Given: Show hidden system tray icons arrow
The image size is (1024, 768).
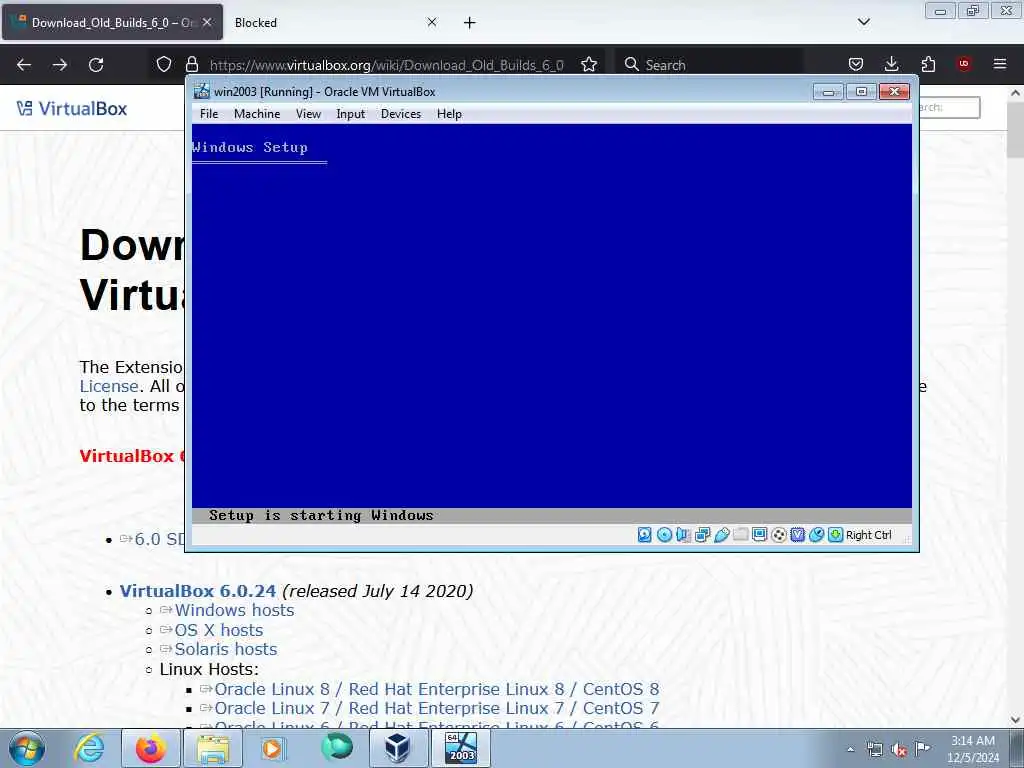Looking at the screenshot, I should click(x=850, y=749).
